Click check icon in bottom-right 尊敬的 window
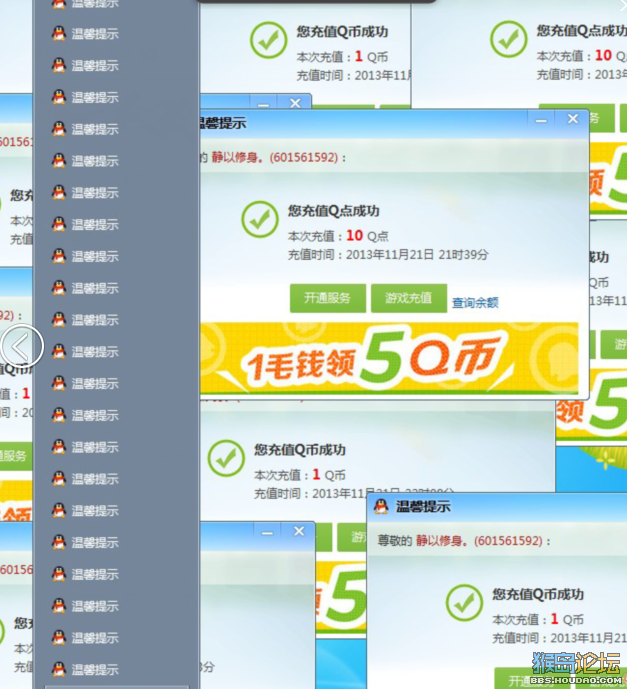Viewport: 627px width, 689px height. pyautogui.click(x=464, y=602)
